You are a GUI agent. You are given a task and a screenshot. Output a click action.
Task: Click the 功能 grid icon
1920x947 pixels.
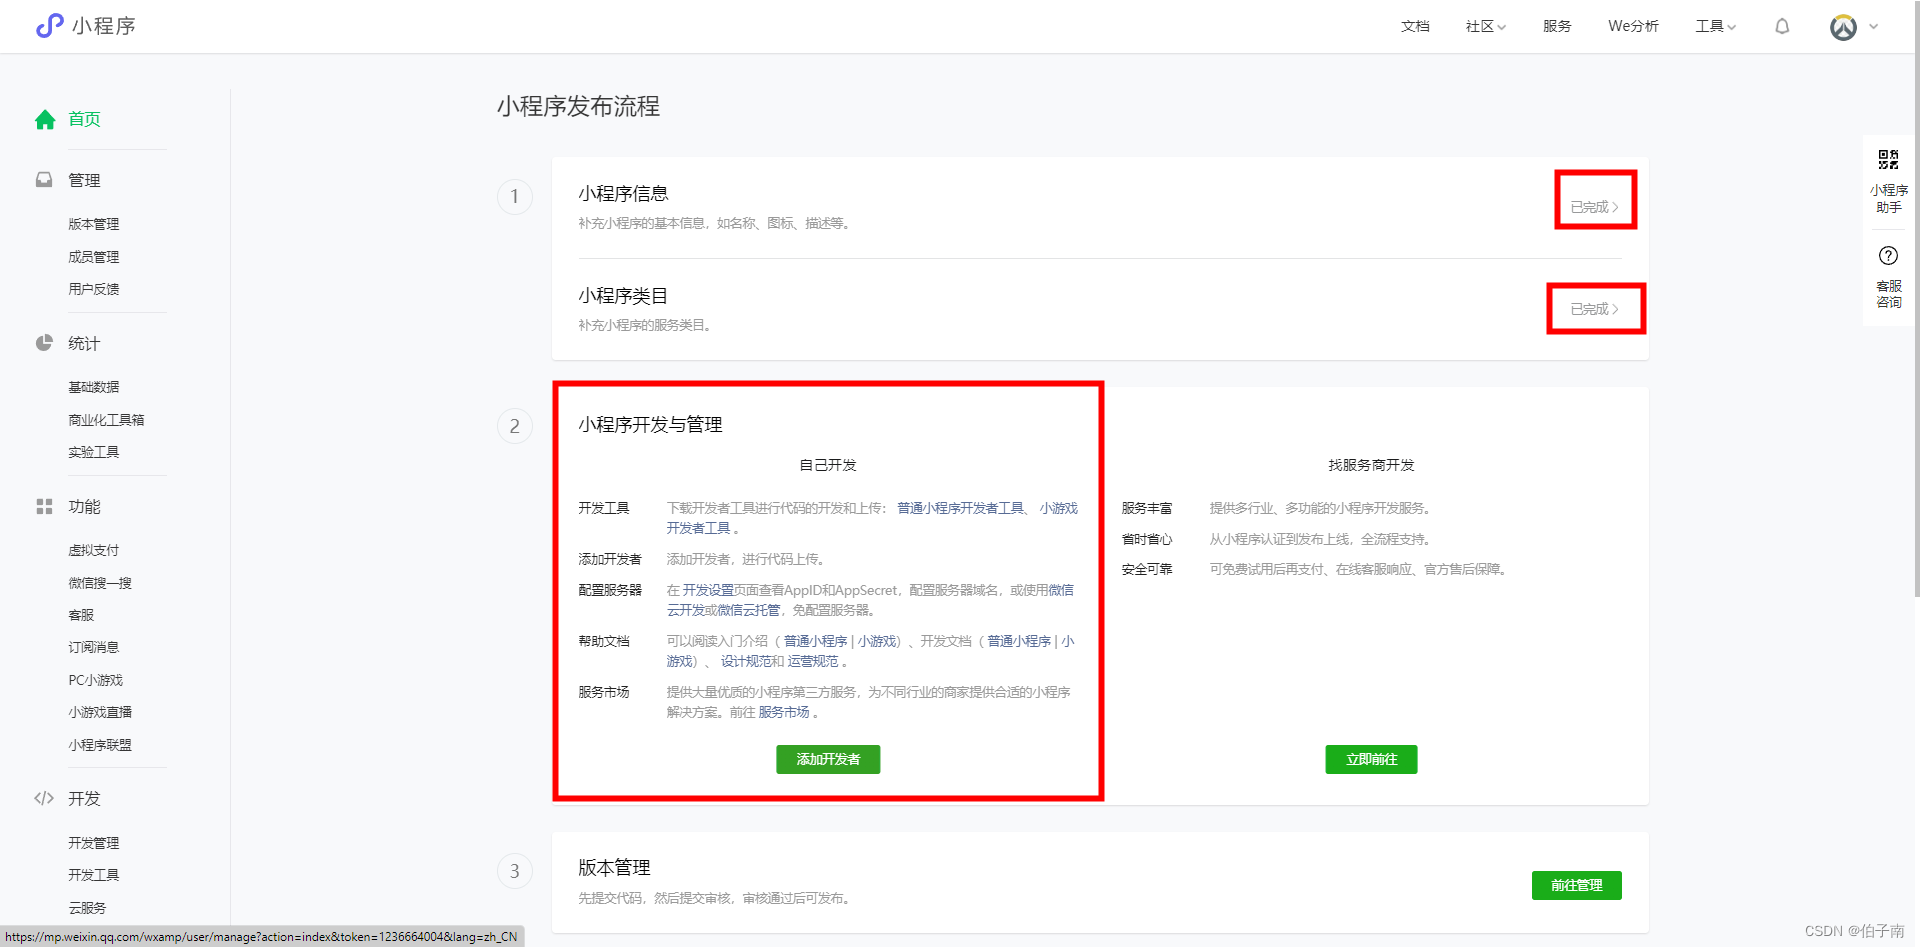(44, 507)
